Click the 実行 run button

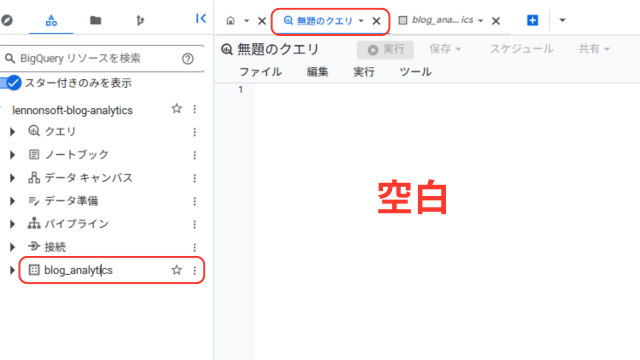coord(385,49)
